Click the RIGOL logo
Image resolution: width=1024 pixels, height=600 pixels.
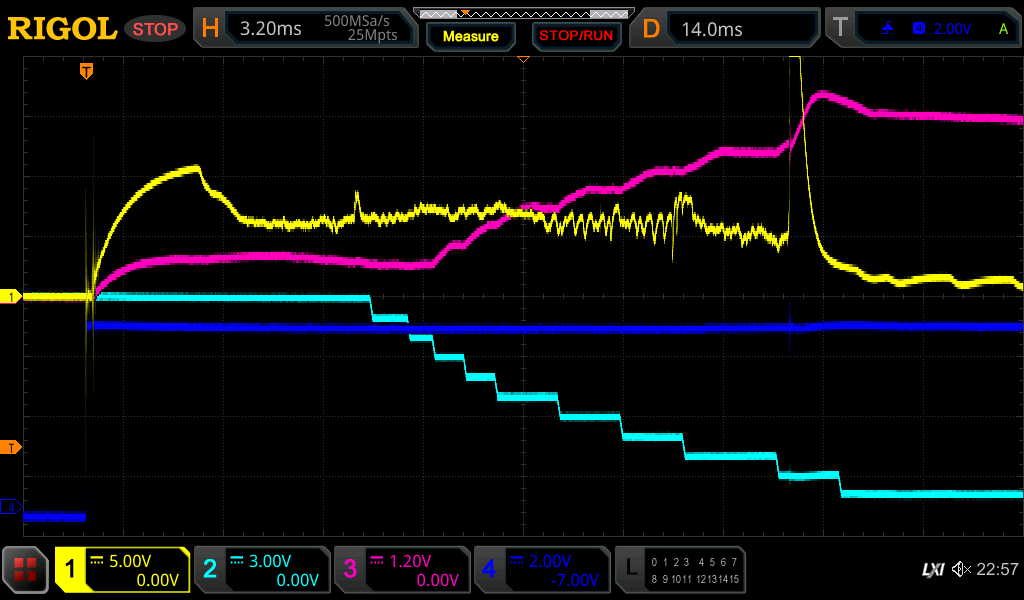click(62, 28)
